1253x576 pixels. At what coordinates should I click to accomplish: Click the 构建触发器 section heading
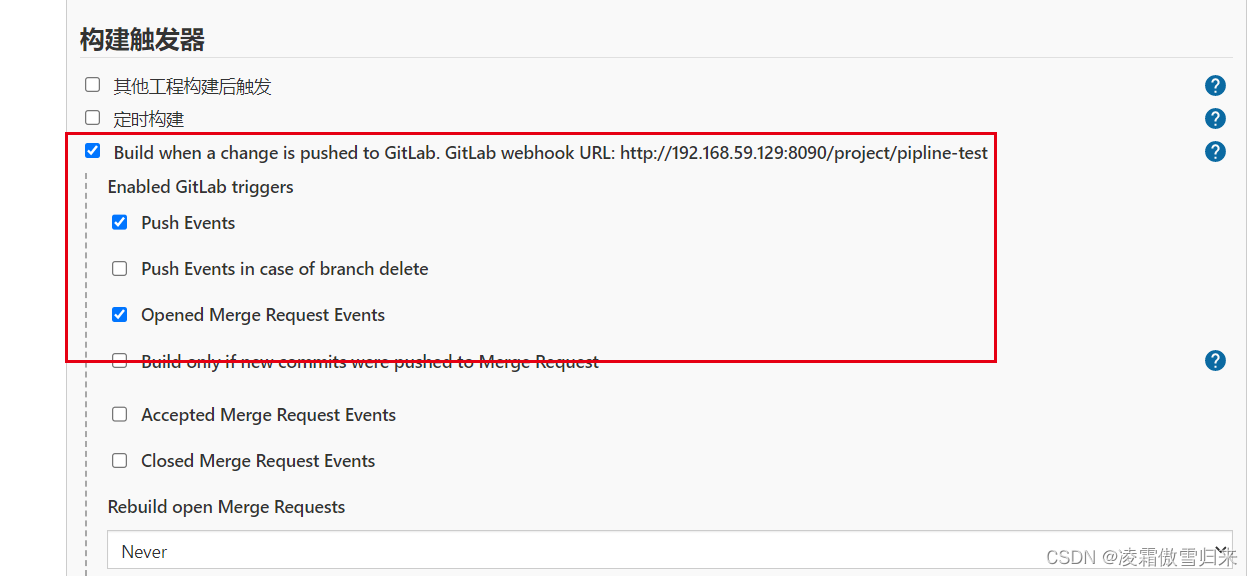[142, 40]
